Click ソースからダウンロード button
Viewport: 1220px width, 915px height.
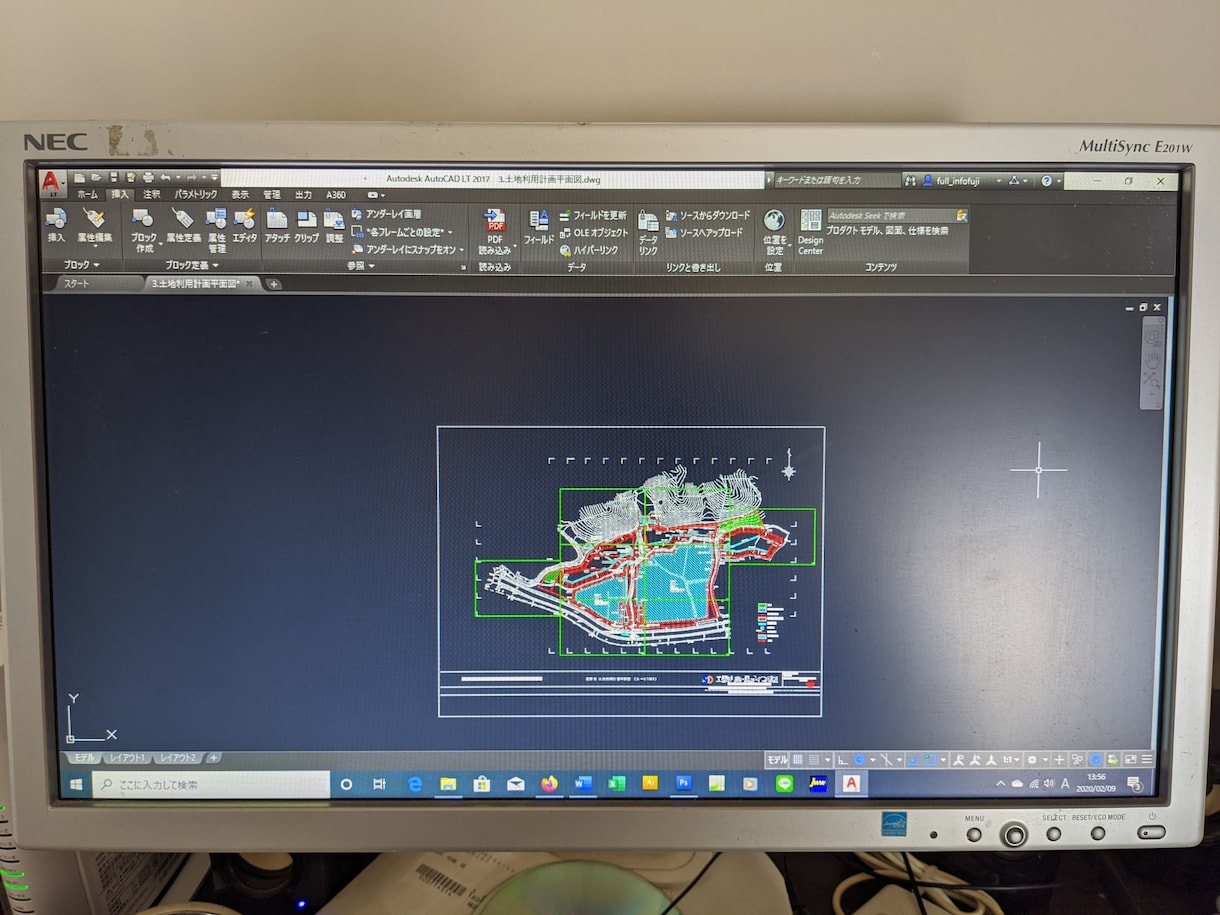pos(708,215)
